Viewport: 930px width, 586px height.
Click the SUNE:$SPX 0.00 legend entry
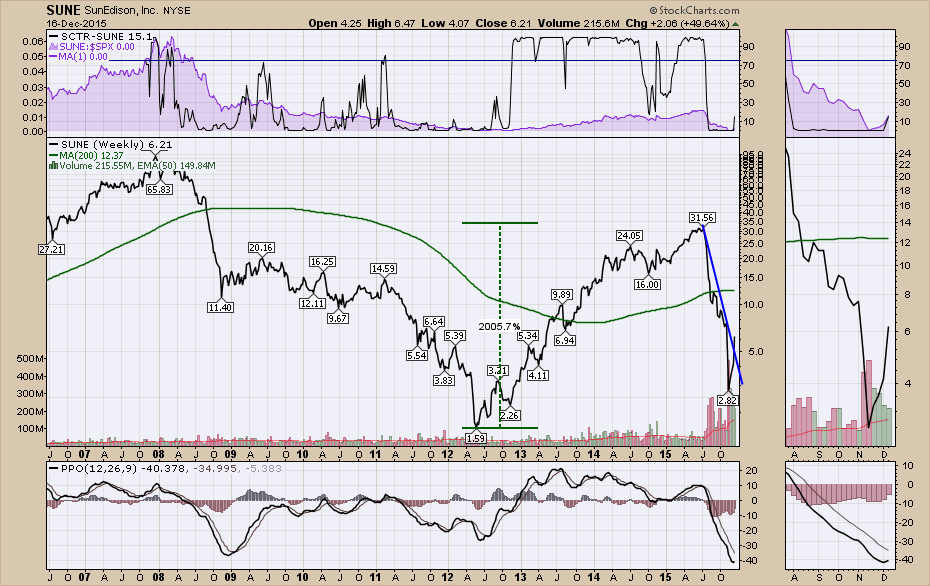click(93, 47)
